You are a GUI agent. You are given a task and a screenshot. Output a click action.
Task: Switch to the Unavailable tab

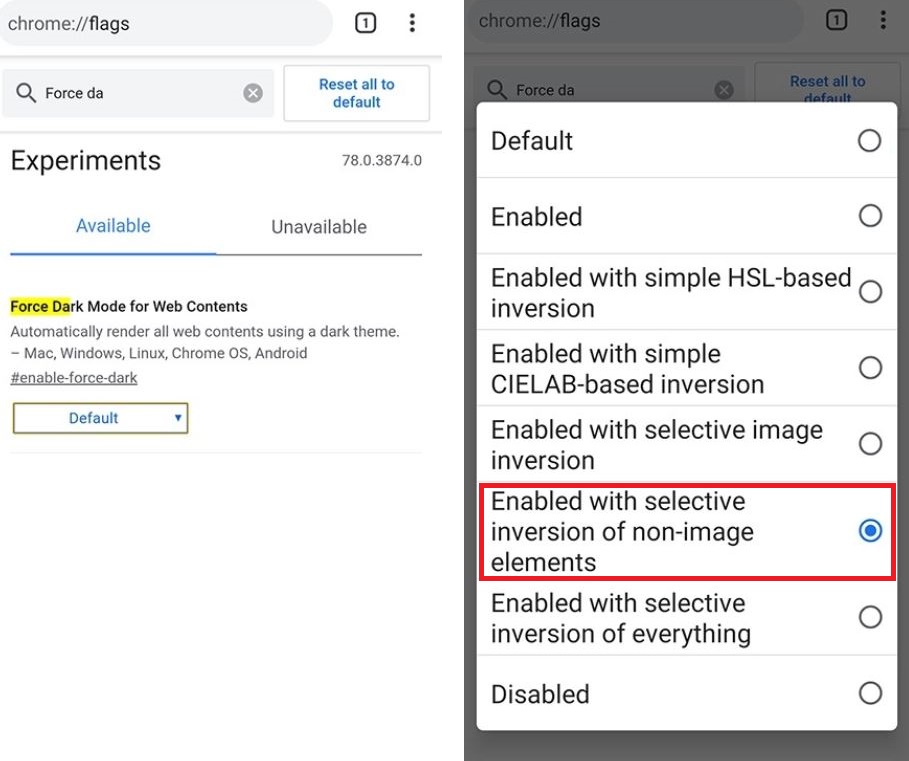[319, 227]
